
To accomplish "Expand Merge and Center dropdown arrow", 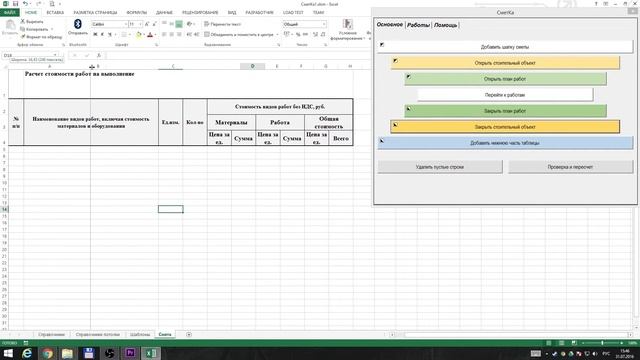I will click(x=278, y=35).
